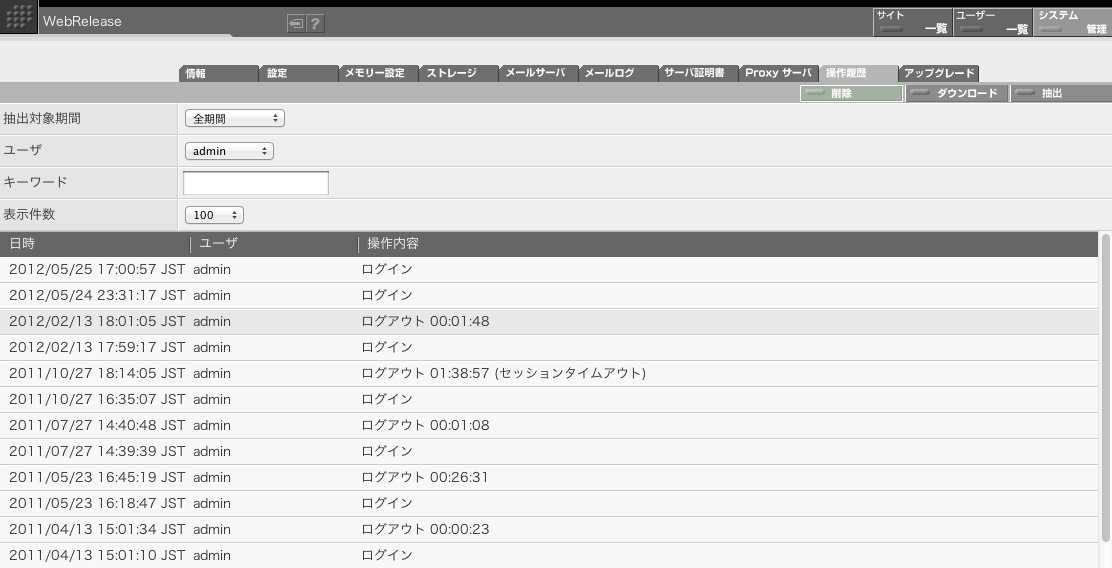Image resolution: width=1112 pixels, height=568 pixels.
Task: Click the 削除 button
Action: pyautogui.click(x=851, y=93)
